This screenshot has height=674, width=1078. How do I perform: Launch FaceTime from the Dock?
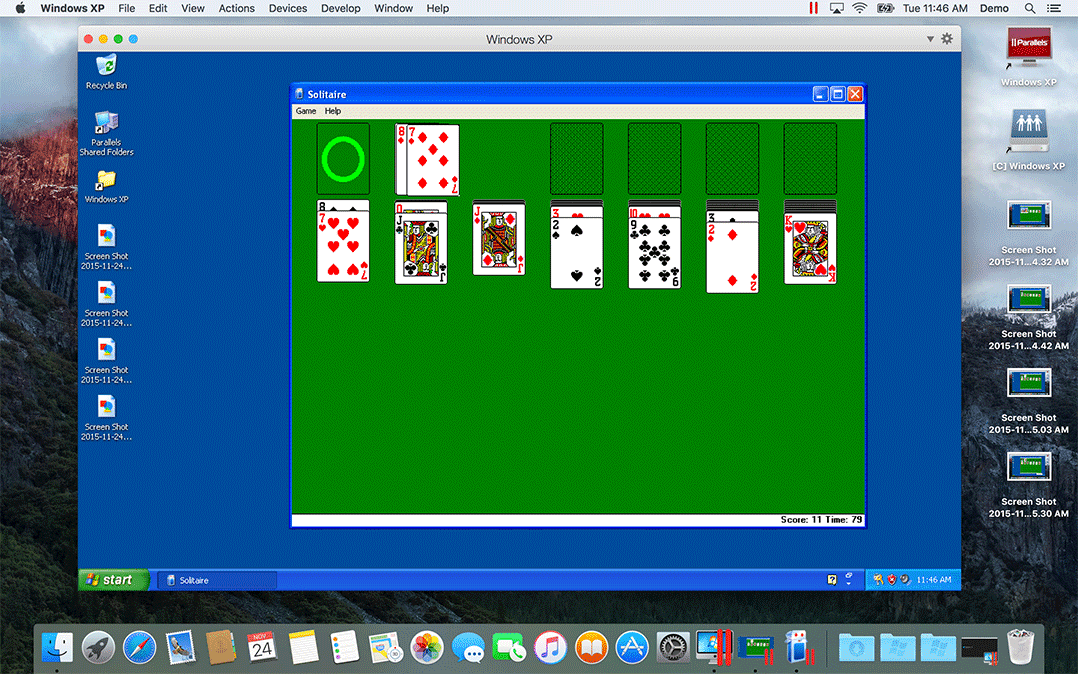coord(509,647)
